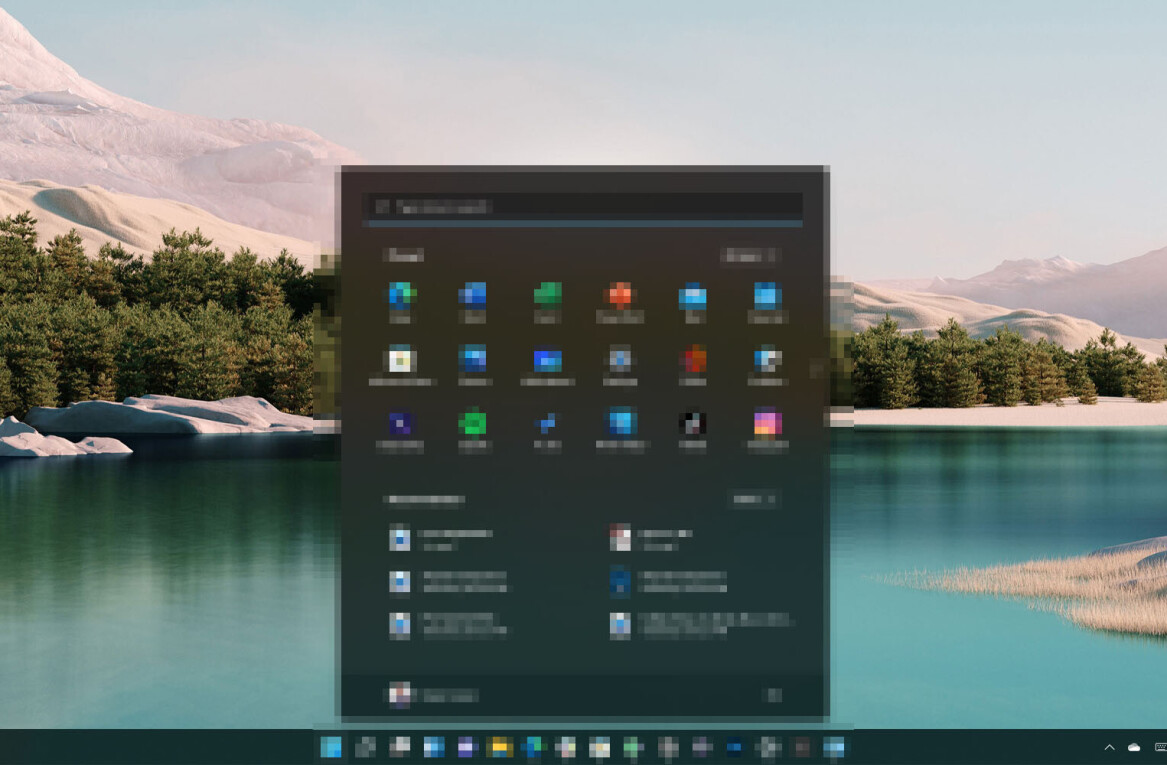Open Microsoft Edge from the pinned apps
Screen dimensions: 1167x765
[x=402, y=296]
